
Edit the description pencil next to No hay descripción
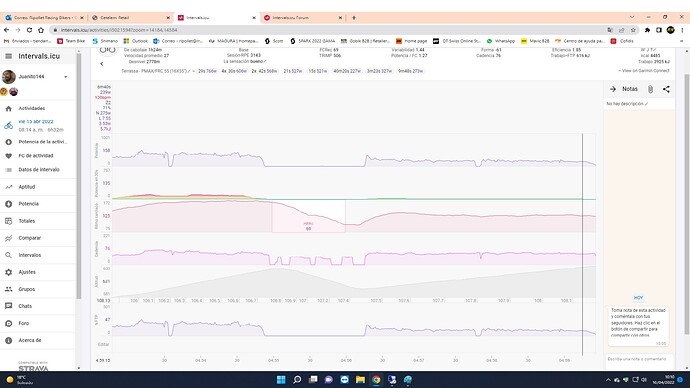pos(646,104)
